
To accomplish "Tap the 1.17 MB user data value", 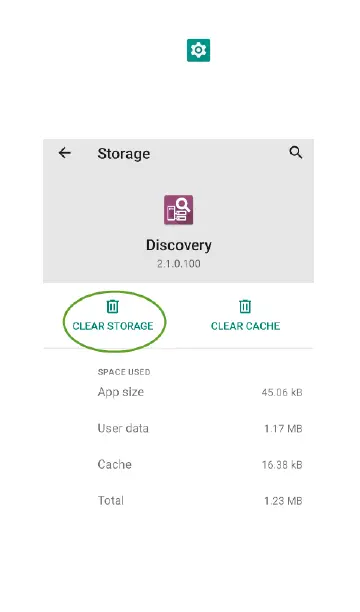I will click(283, 429).
